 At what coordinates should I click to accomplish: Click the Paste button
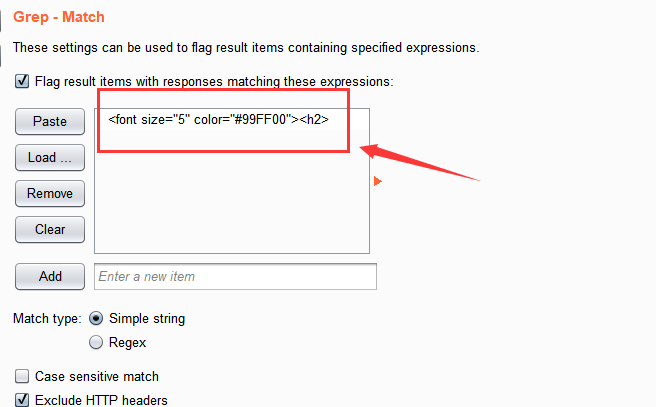tap(50, 122)
